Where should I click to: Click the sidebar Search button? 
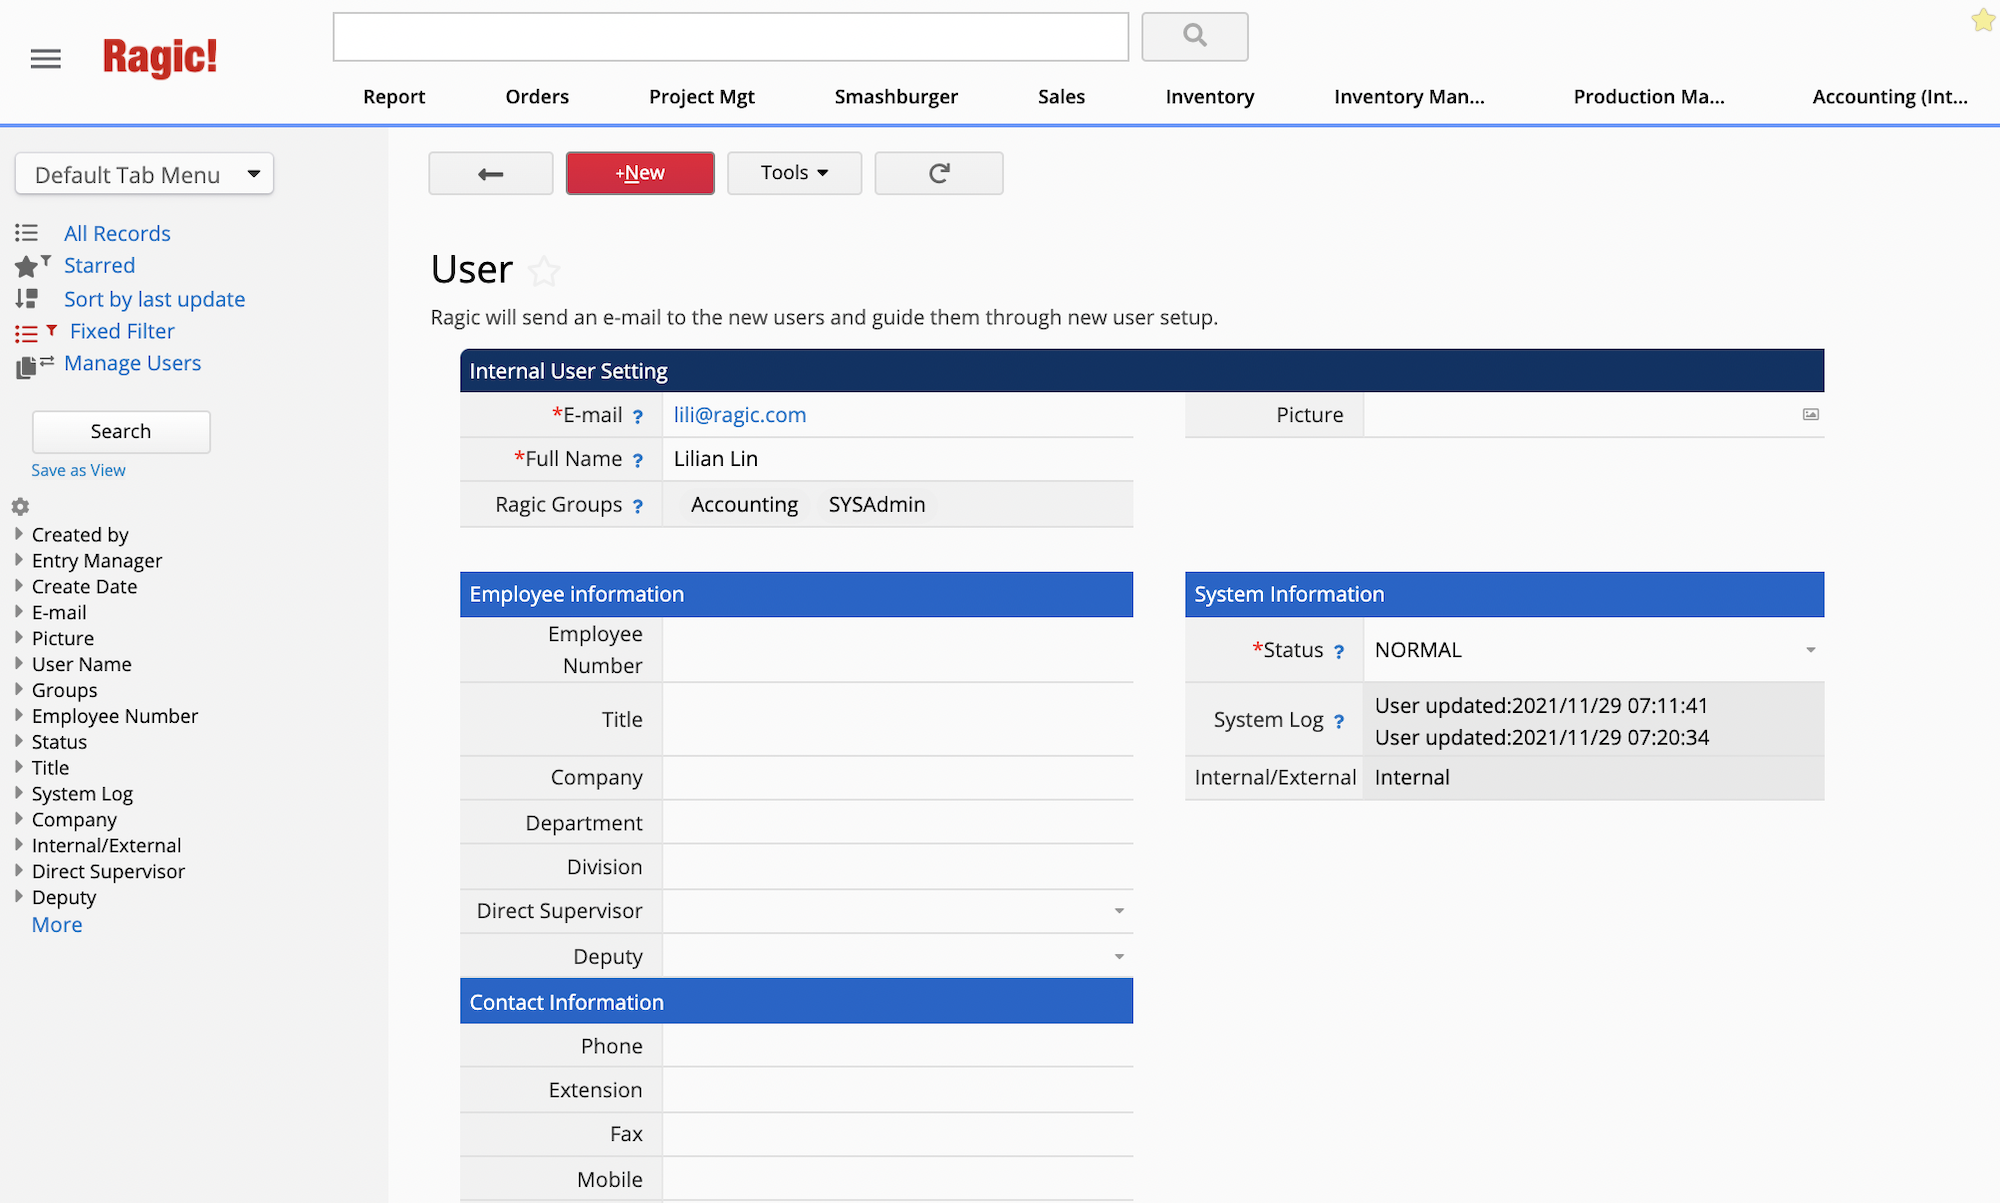click(121, 431)
